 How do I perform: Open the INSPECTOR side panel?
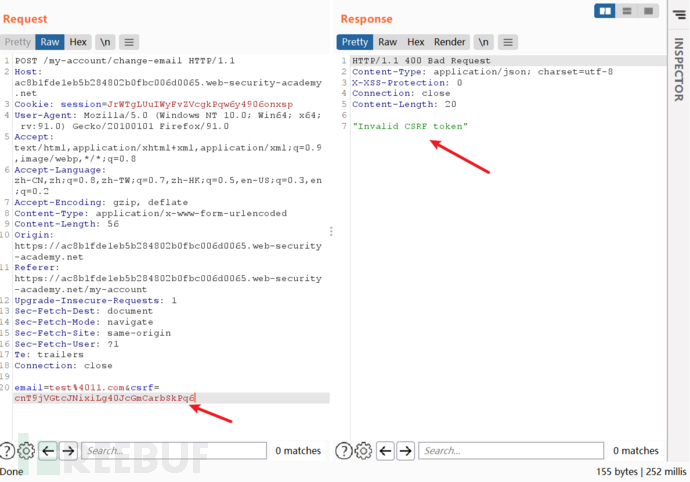click(679, 69)
